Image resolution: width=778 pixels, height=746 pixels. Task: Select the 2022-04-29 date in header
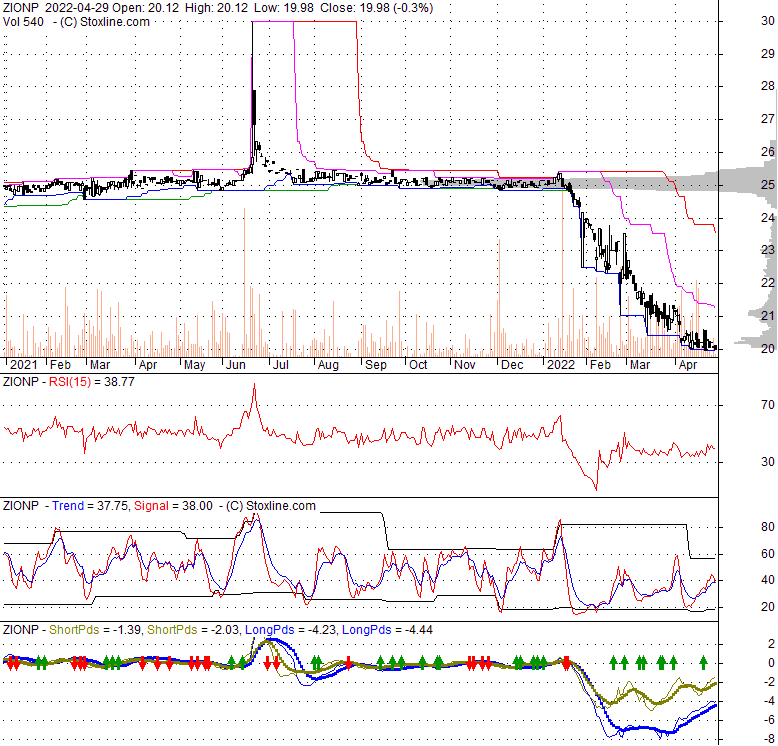pyautogui.click(x=77, y=8)
